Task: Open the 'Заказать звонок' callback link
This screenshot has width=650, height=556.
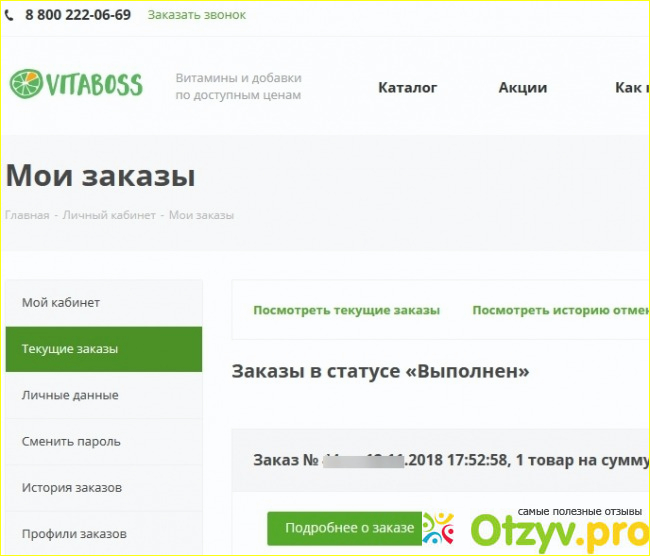Action: tap(196, 15)
